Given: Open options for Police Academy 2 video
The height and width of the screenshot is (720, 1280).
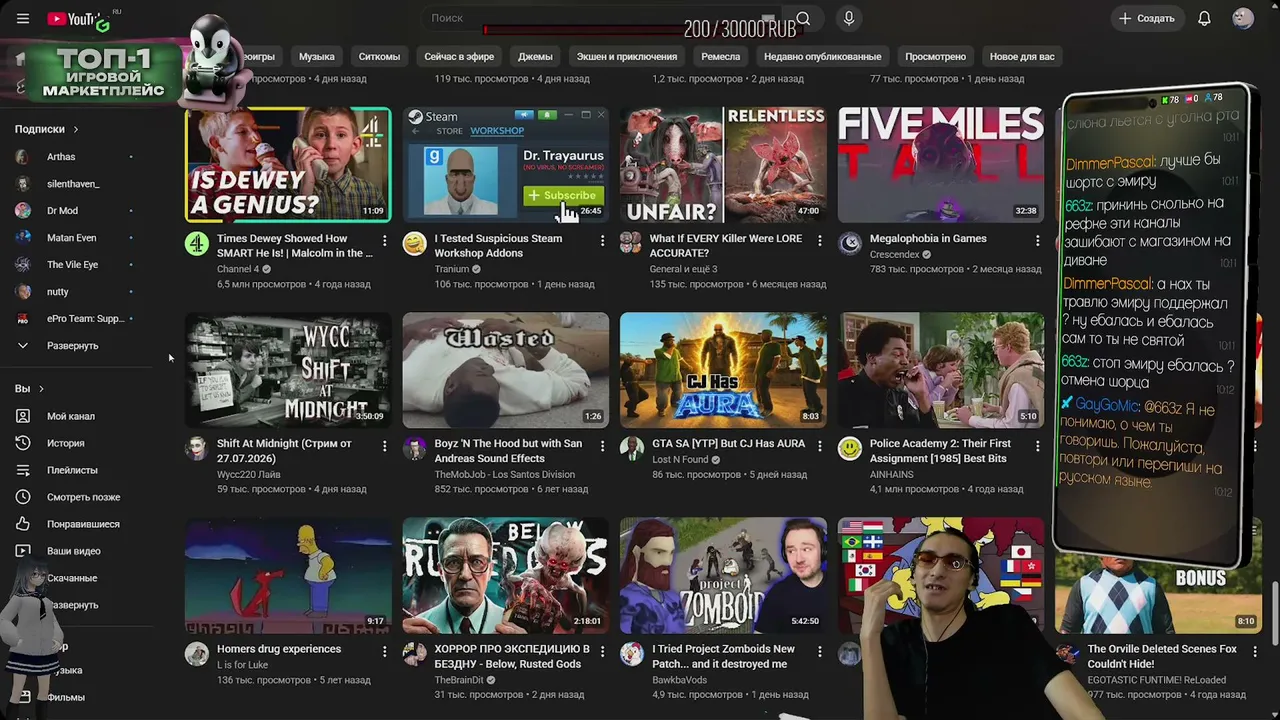Looking at the screenshot, I should pyautogui.click(x=1037, y=445).
